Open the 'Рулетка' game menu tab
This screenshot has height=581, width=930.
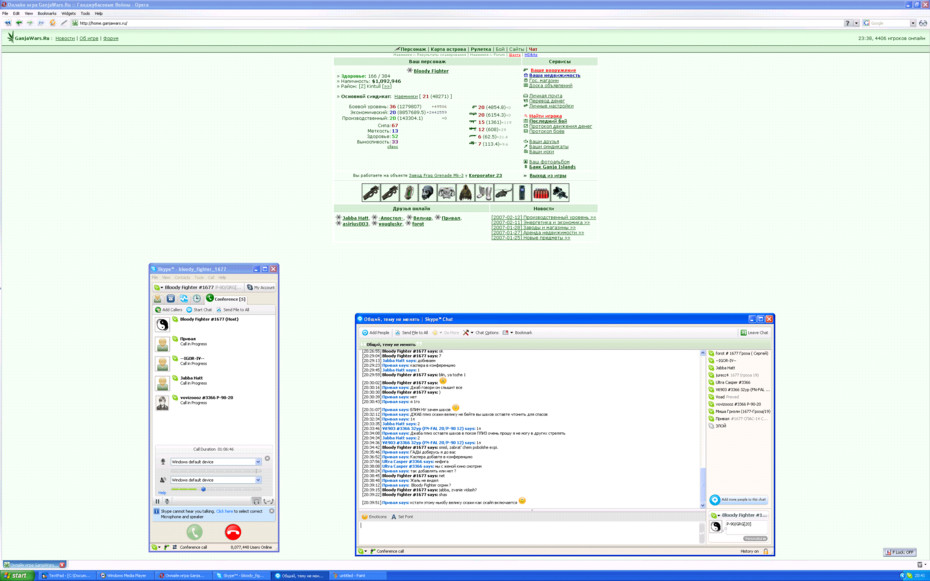tap(481, 49)
